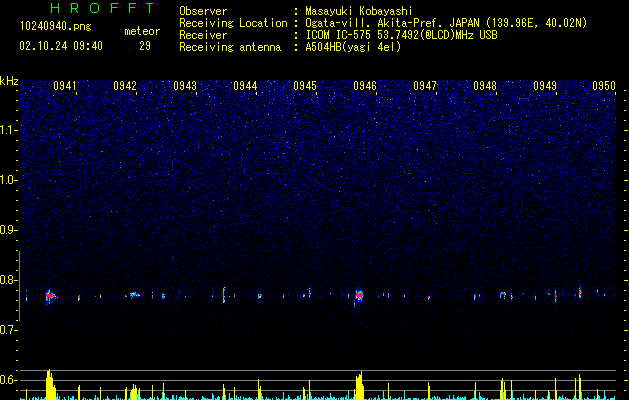Image resolution: width=629 pixels, height=400 pixels.
Task: Click the 0944 time marker
Action: 245,86
